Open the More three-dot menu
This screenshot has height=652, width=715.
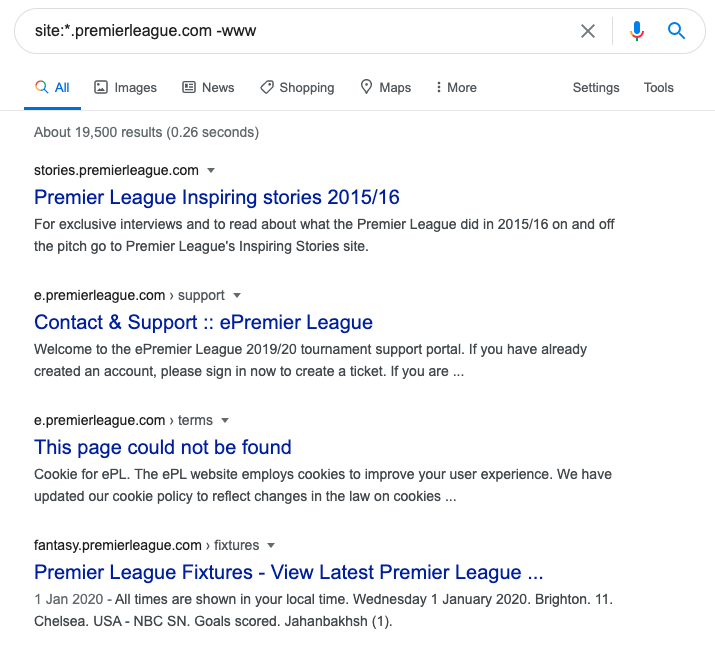tap(439, 87)
